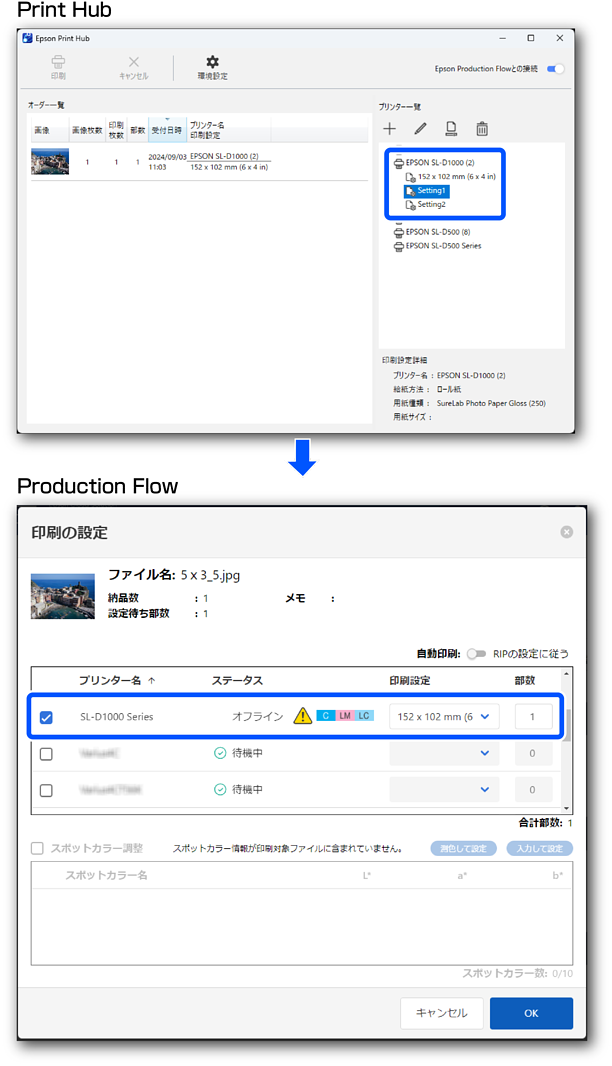The height and width of the screenshot is (1066, 612).
Task: Click the copies field for SL-D1000 Series
Action: (x=533, y=717)
